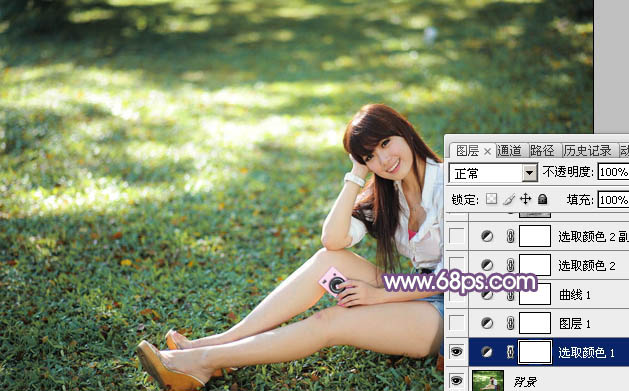The width and height of the screenshot is (629, 391).
Task: Click adjustment icon of 选取颜色 2 副本 layer
Action: pyautogui.click(x=487, y=236)
